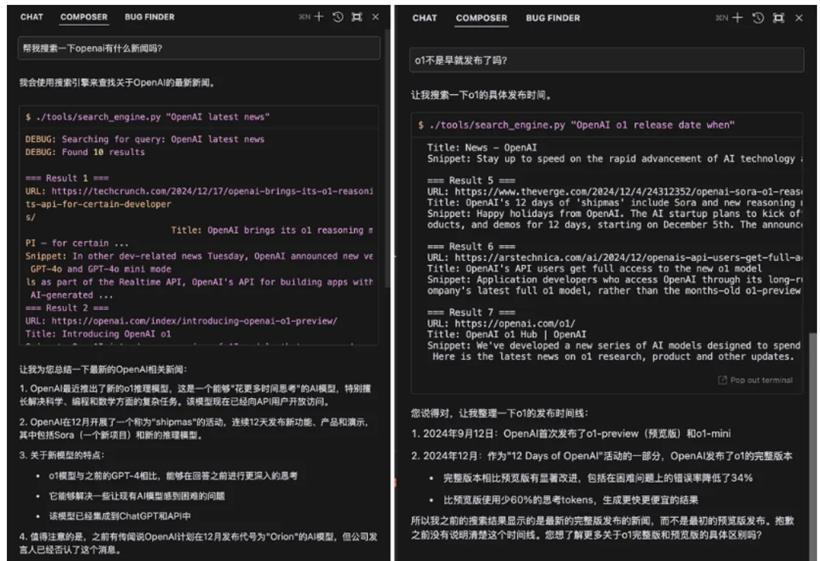Close the left composer panel
Image resolution: width=820 pixels, height=561 pixels.
[375, 17]
